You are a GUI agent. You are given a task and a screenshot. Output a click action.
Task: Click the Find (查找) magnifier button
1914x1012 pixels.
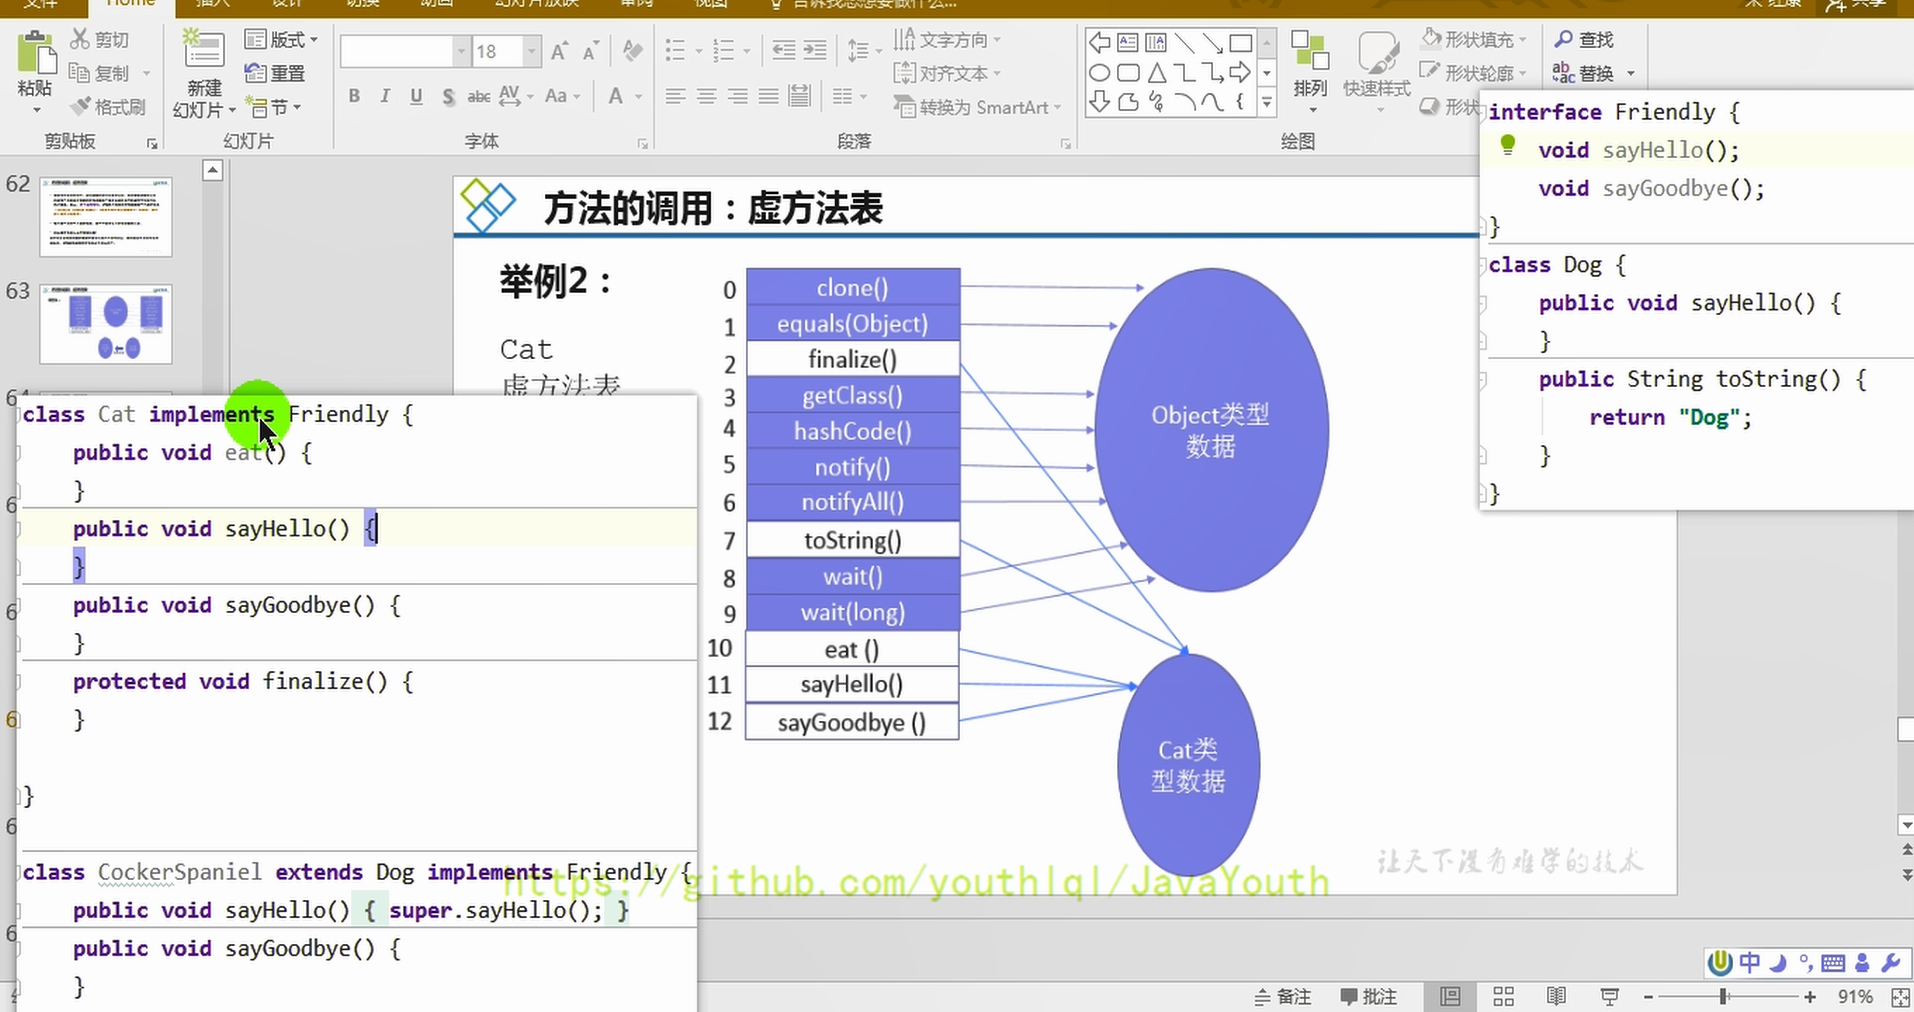coord(1584,40)
